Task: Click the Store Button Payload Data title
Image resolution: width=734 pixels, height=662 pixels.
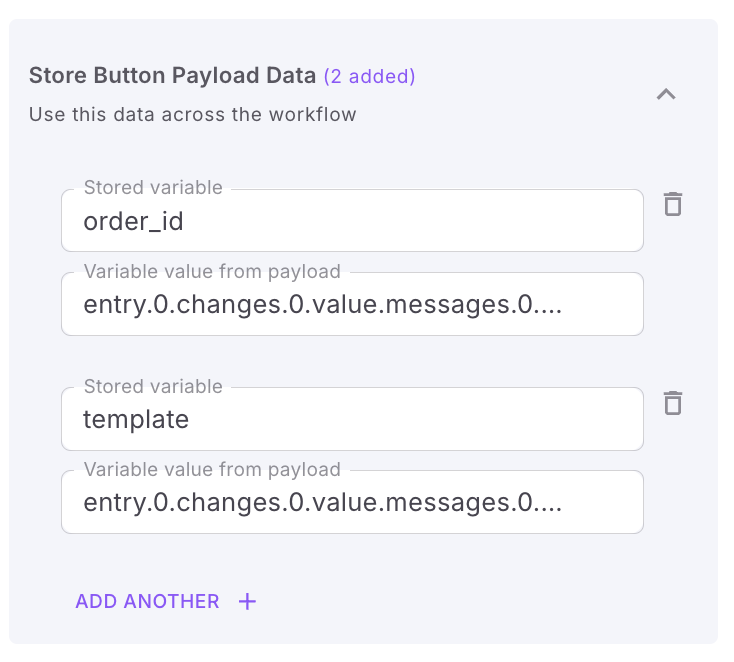Action: [172, 75]
